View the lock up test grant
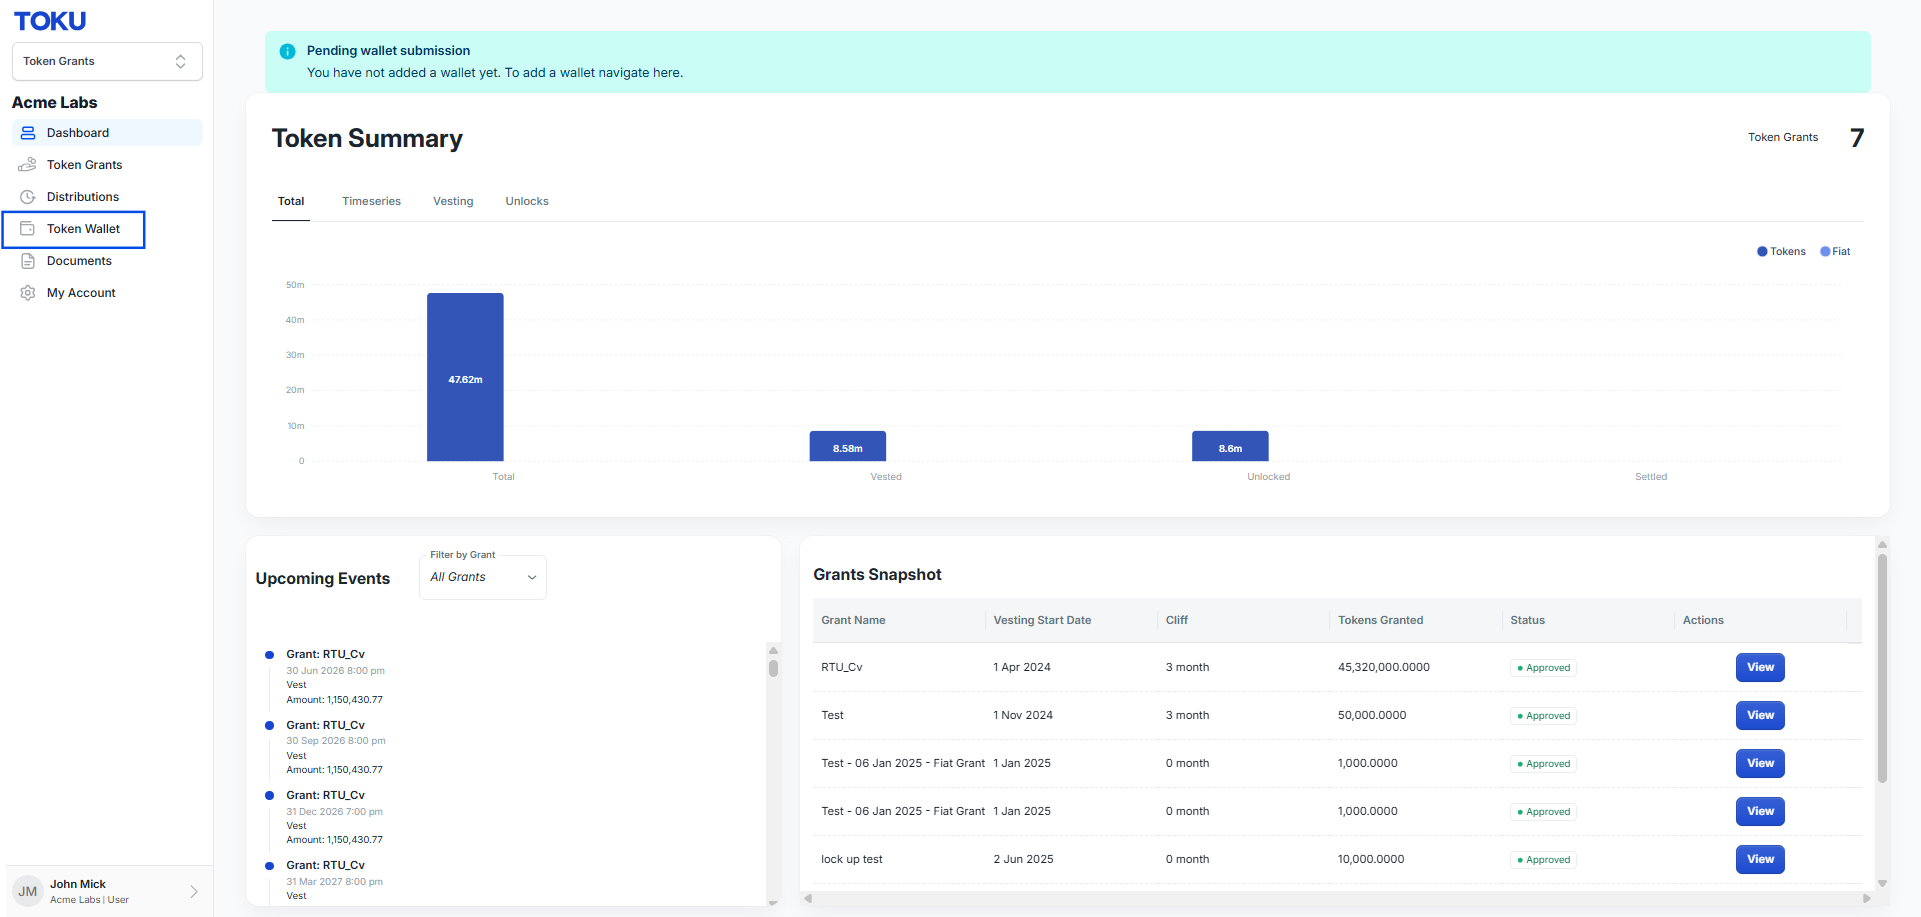Image resolution: width=1921 pixels, height=917 pixels. pos(1760,859)
